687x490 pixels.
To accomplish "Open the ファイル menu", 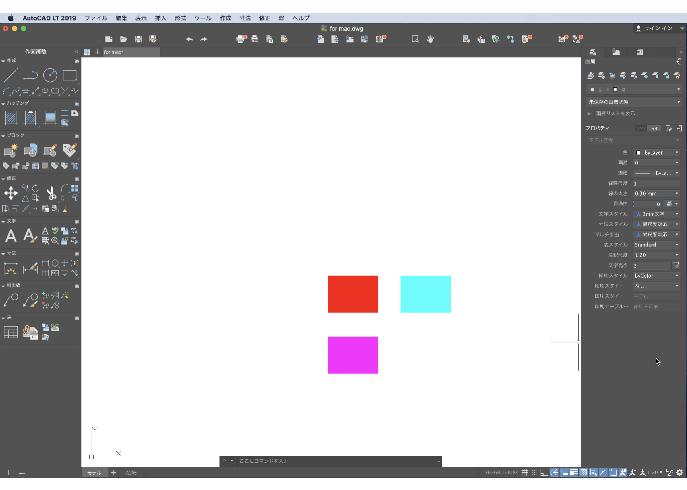I will pos(96,18).
